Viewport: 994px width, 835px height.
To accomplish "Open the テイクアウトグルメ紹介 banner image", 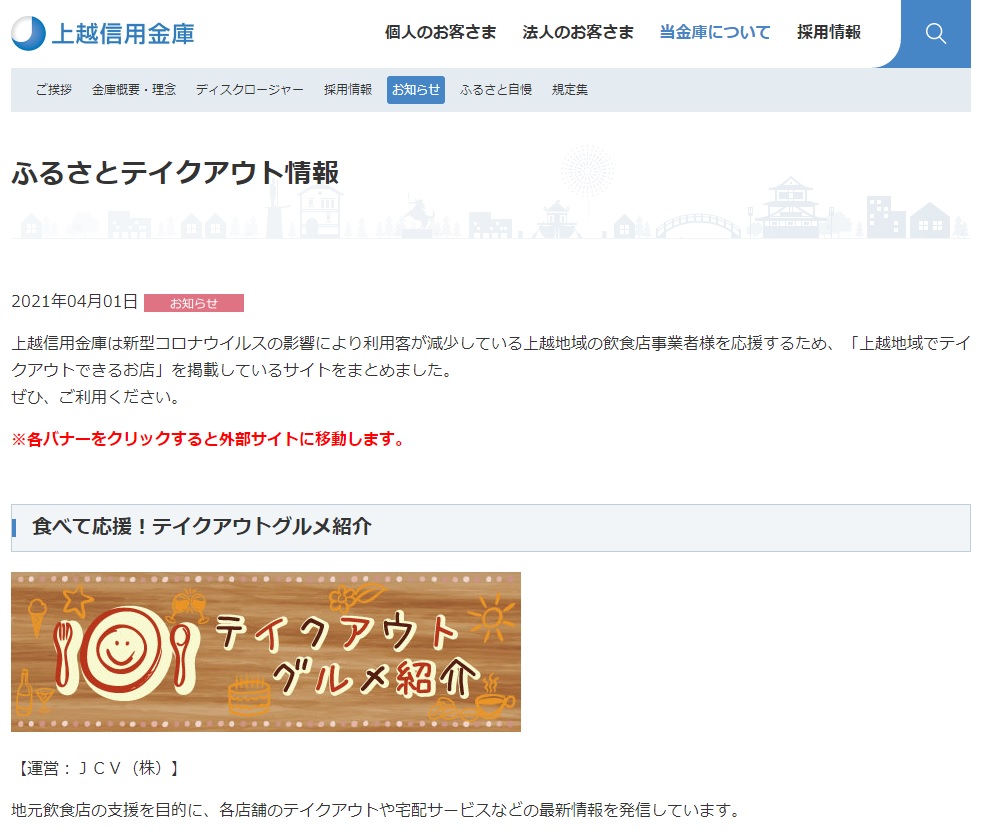I will pyautogui.click(x=266, y=652).
